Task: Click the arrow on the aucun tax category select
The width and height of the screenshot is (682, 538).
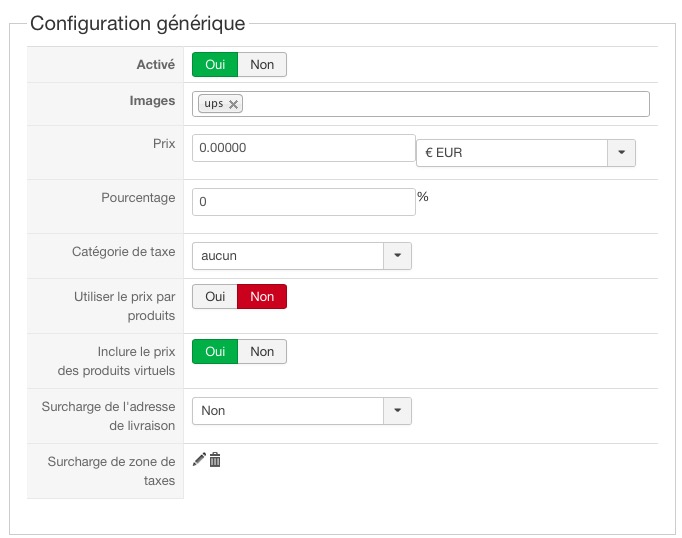Action: [398, 256]
